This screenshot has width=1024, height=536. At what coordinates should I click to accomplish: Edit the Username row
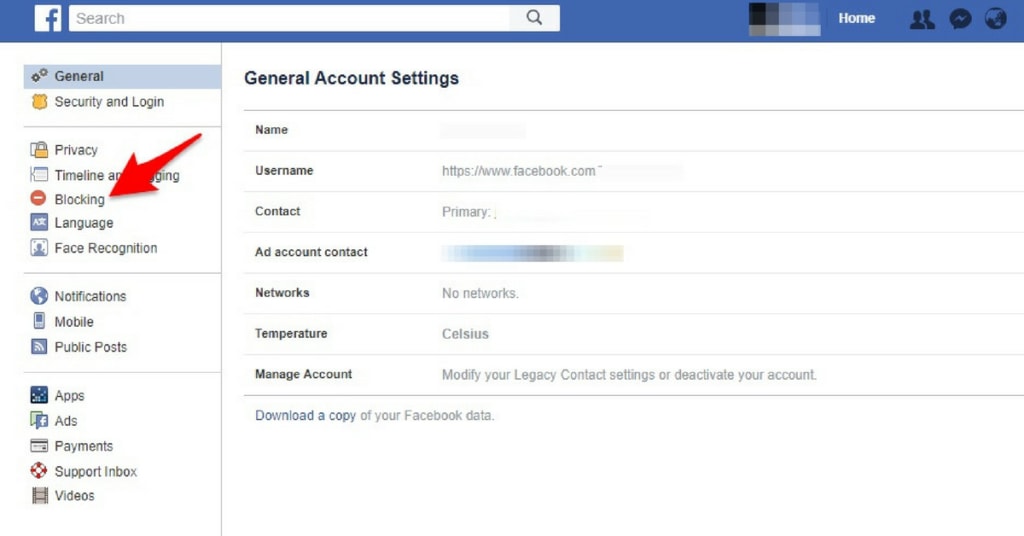633,171
